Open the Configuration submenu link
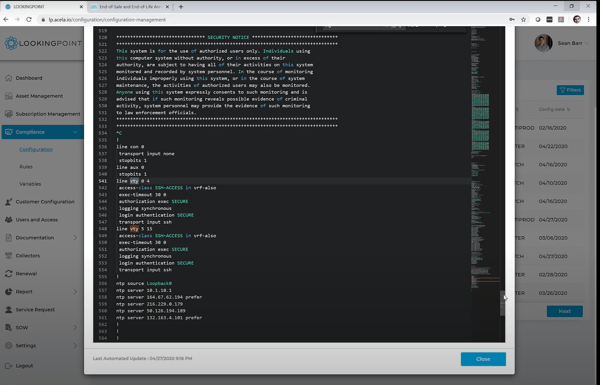 point(36,150)
